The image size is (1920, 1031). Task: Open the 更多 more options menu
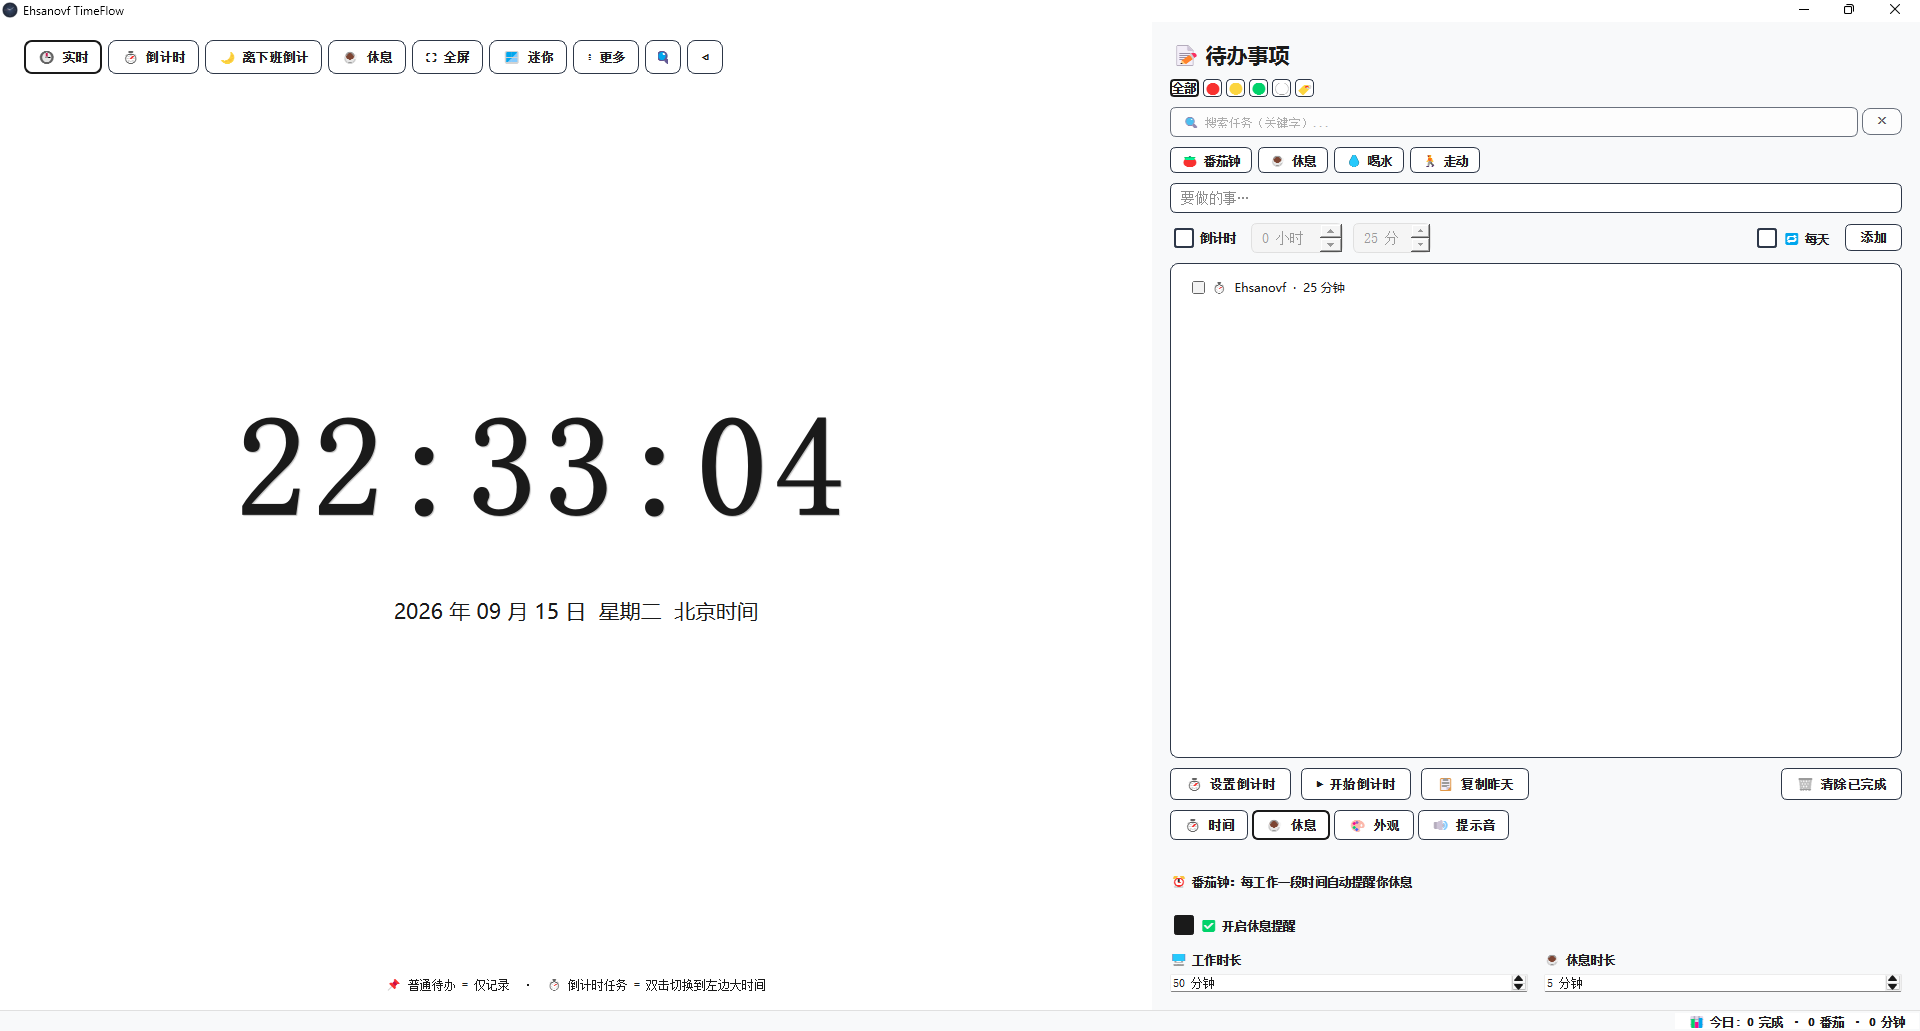[x=606, y=57]
